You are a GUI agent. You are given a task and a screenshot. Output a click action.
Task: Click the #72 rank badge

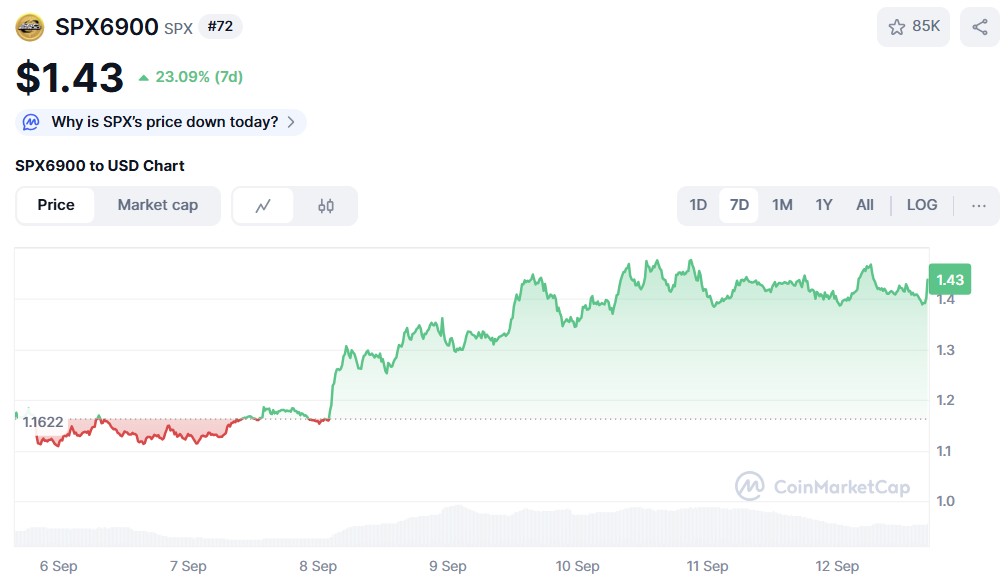pyautogui.click(x=219, y=27)
